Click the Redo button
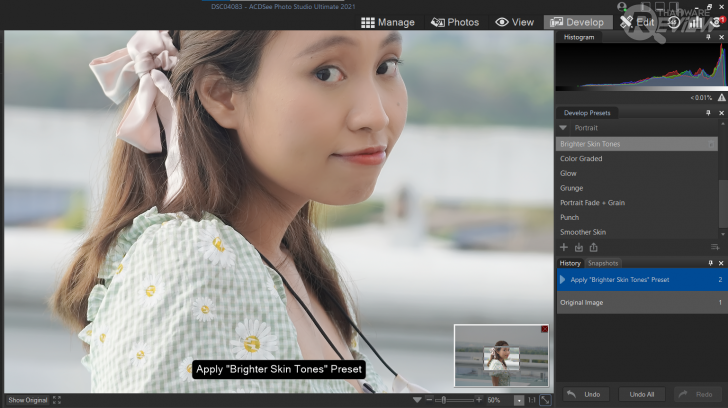The image size is (728, 408). point(696,394)
